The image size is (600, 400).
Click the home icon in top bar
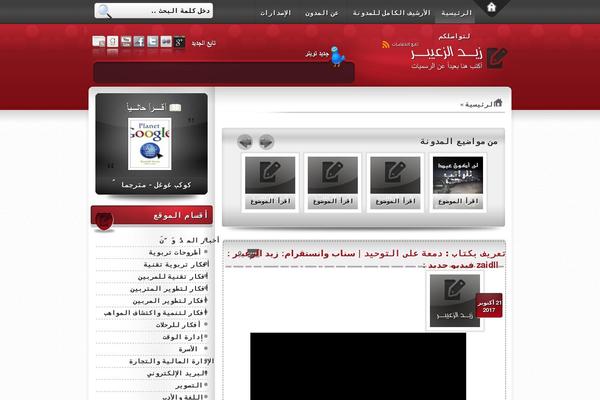(491, 7)
